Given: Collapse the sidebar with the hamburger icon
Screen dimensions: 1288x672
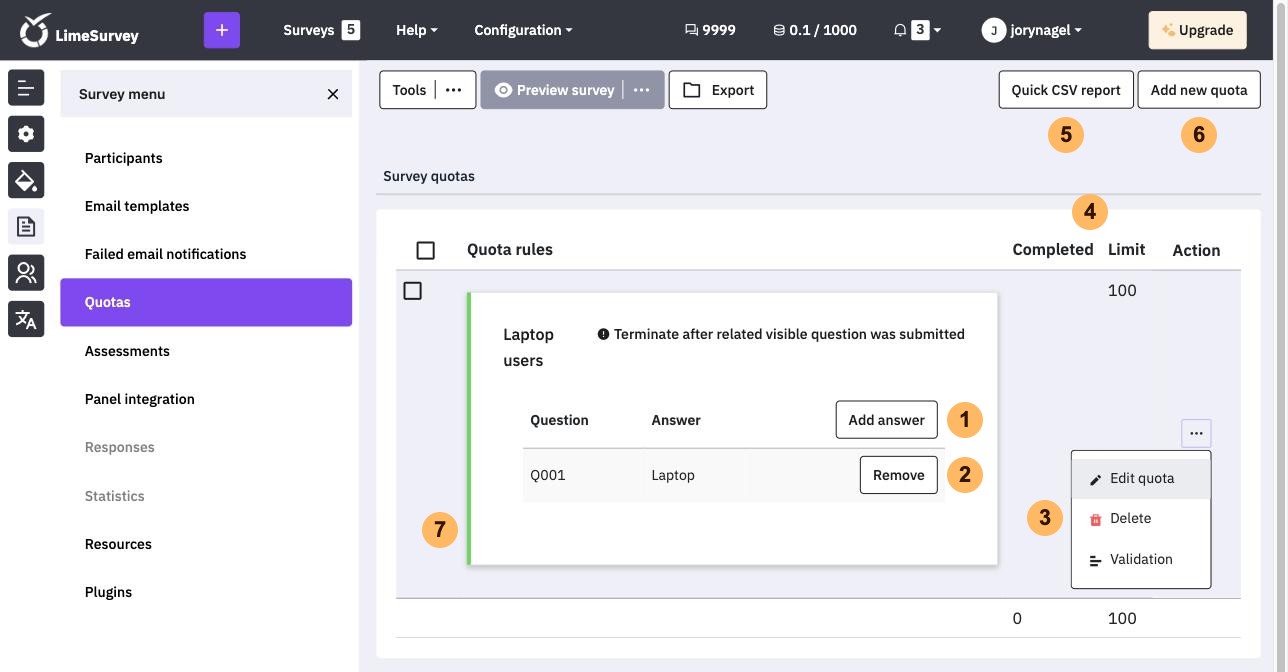Looking at the screenshot, I should click(x=26, y=88).
